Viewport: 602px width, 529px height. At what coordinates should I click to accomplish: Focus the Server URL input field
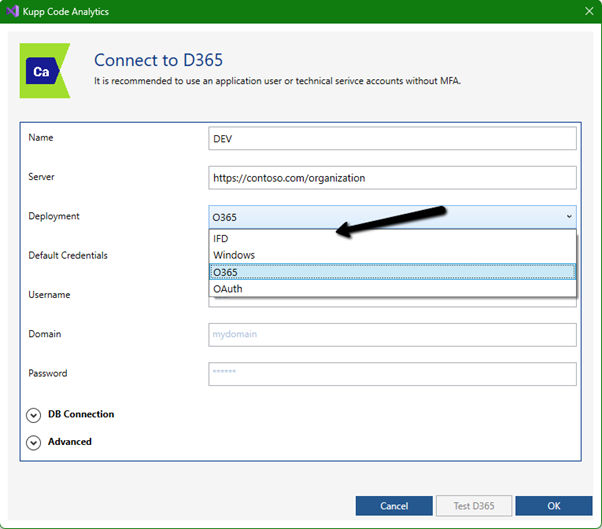click(x=392, y=178)
